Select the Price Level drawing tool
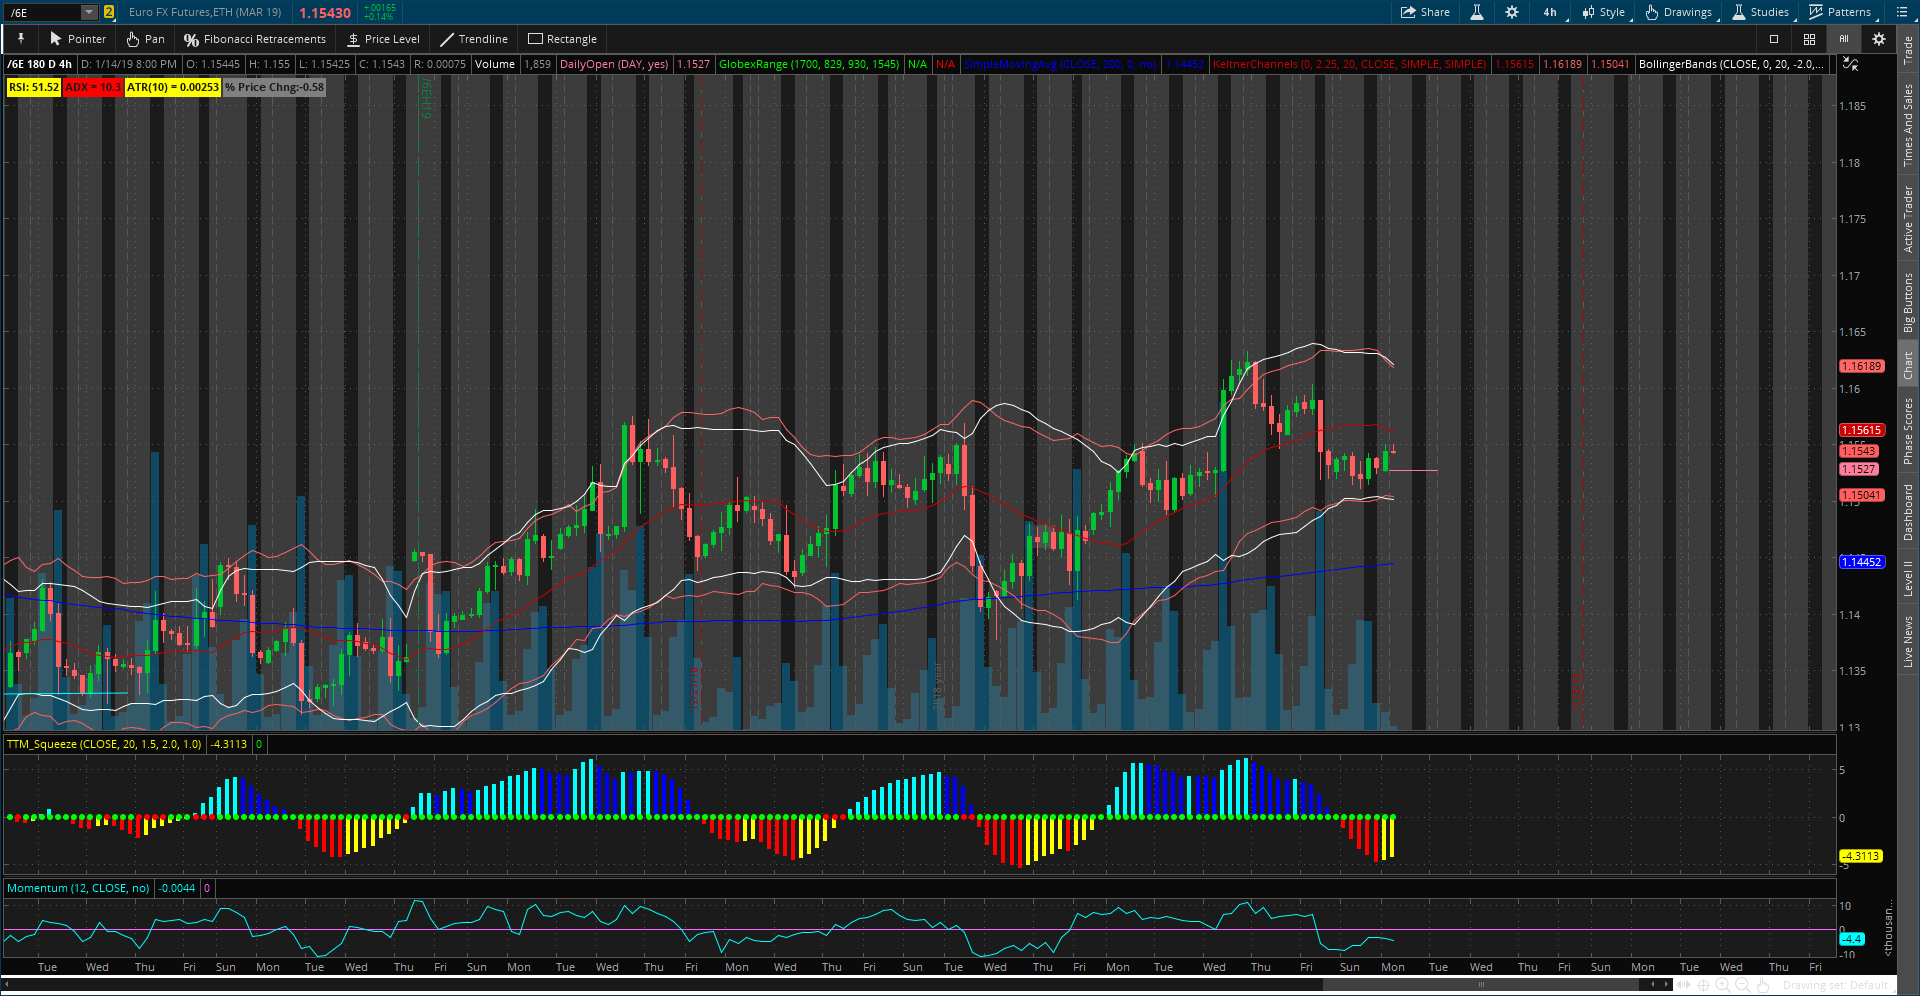This screenshot has height=996, width=1920. click(383, 39)
